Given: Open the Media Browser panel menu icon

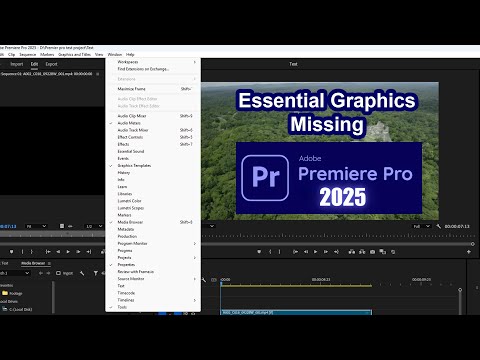Looking at the screenshot, I should 49,263.
